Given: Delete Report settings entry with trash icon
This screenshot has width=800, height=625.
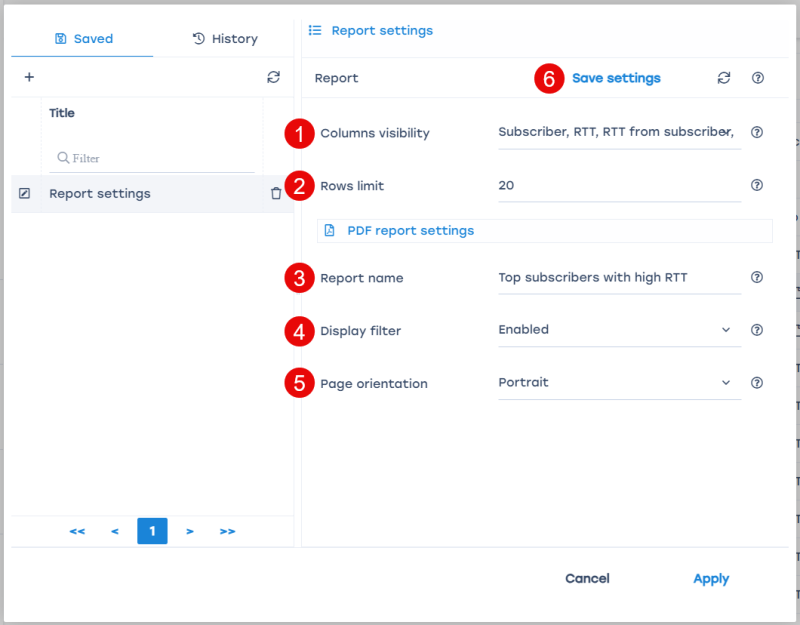Looking at the screenshot, I should pos(276,194).
